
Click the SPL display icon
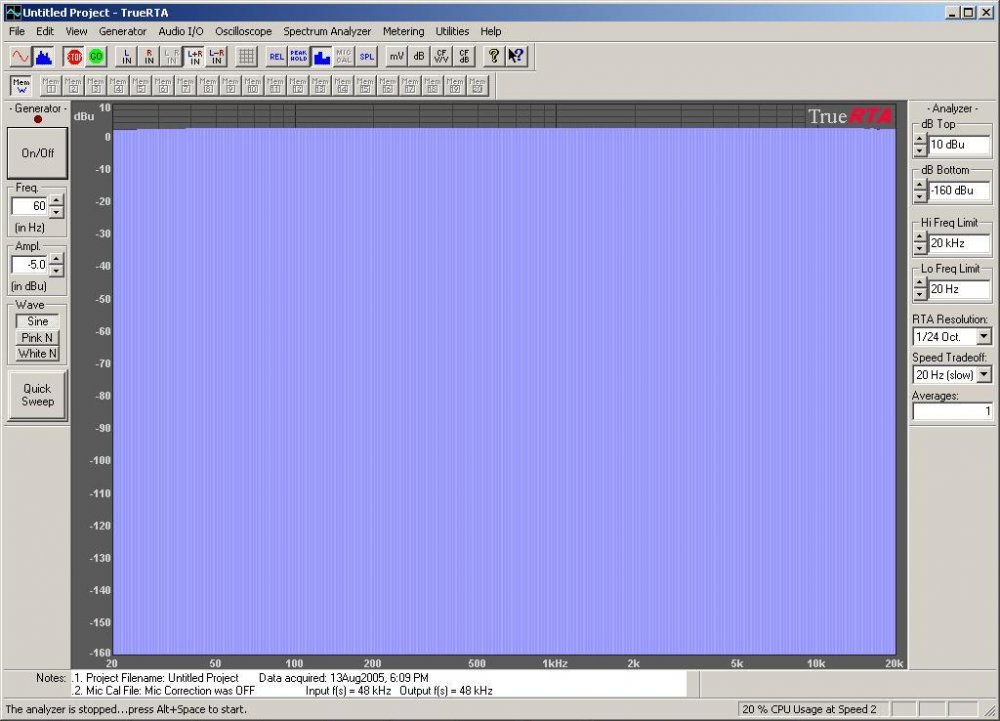[x=367, y=57]
